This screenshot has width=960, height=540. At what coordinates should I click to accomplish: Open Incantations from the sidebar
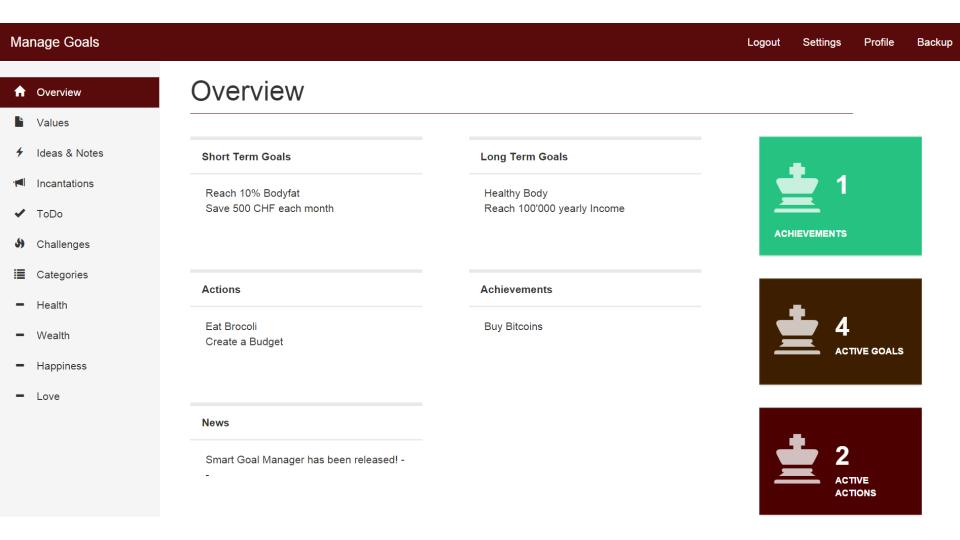coord(80,183)
